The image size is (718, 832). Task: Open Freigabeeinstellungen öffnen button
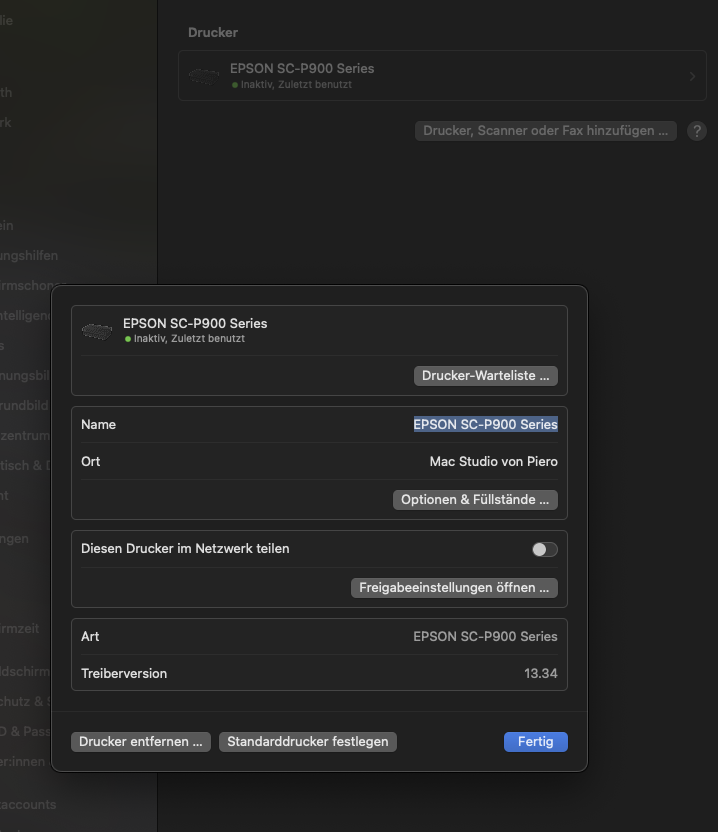click(x=454, y=588)
